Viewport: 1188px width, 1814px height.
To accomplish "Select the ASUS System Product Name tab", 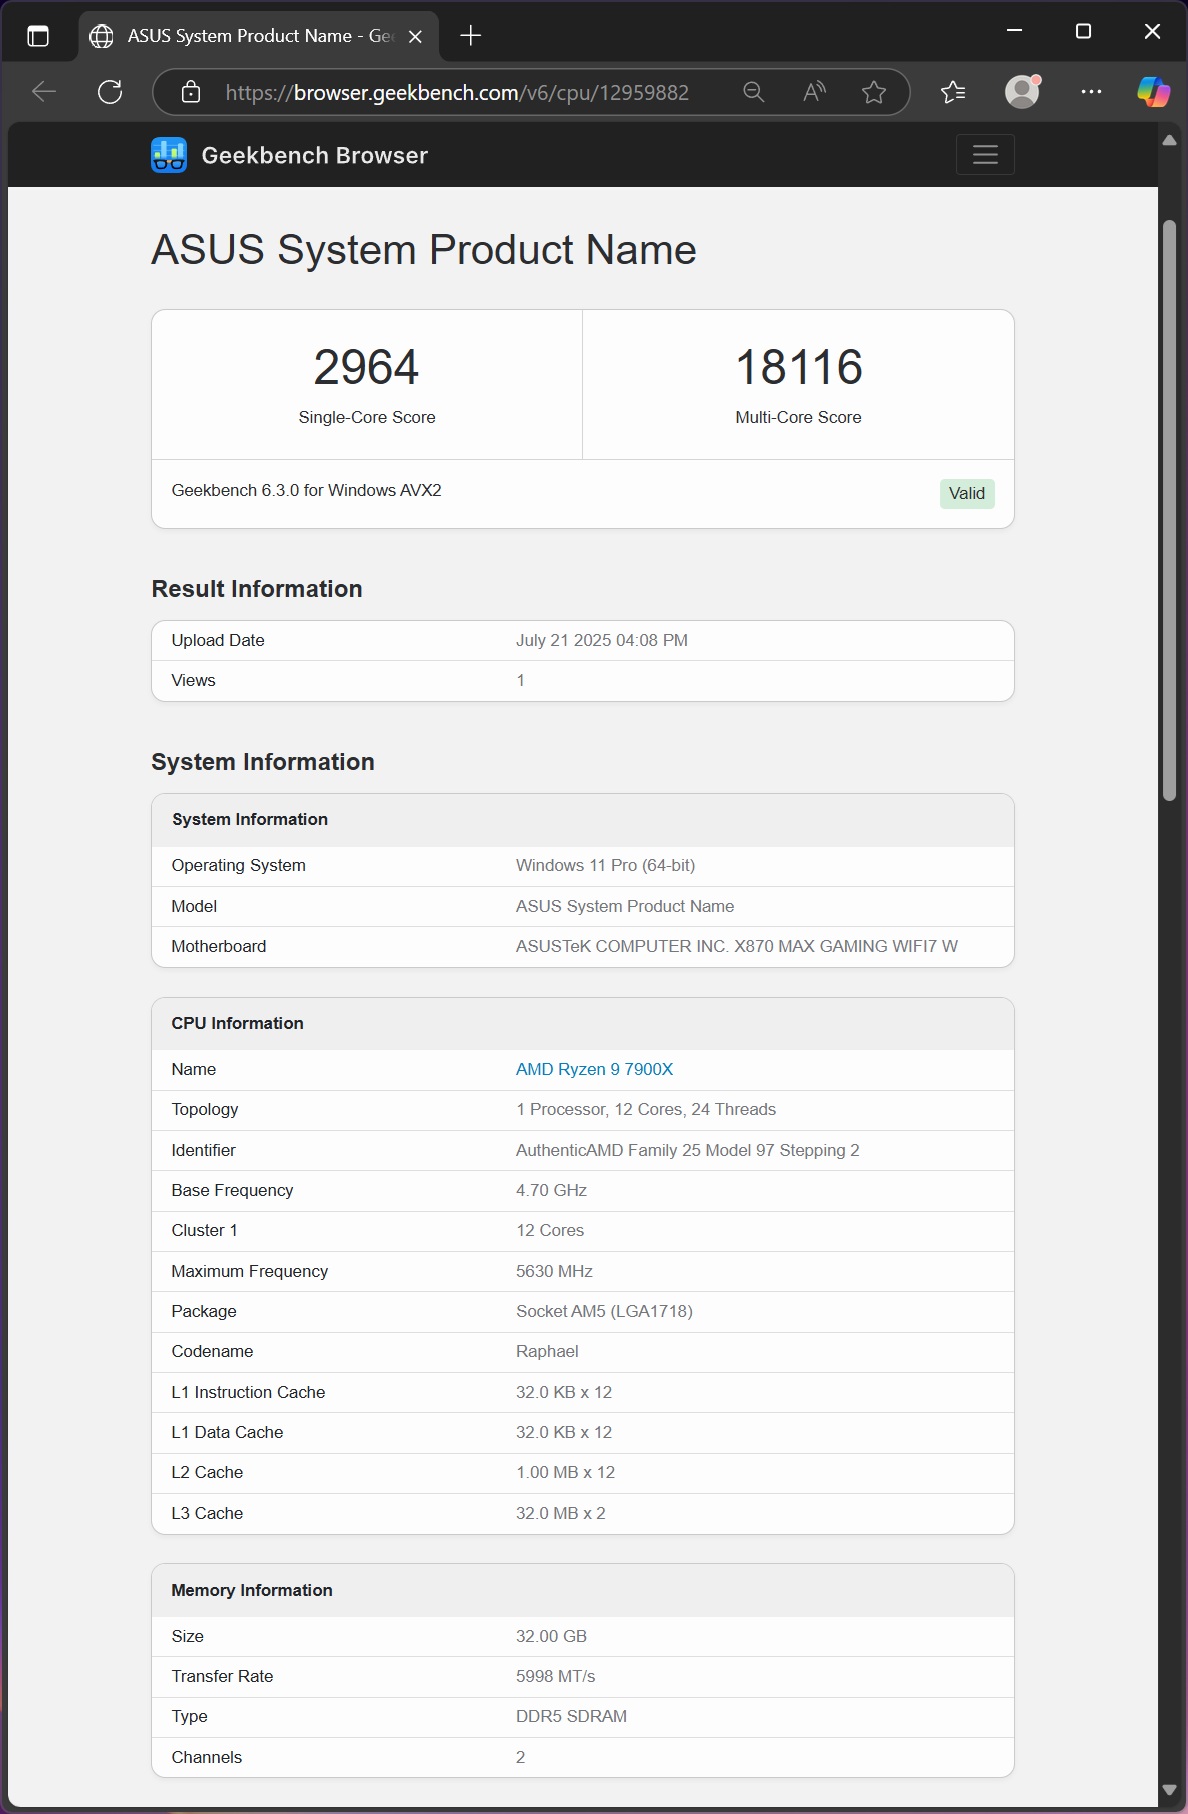I will click(x=258, y=36).
